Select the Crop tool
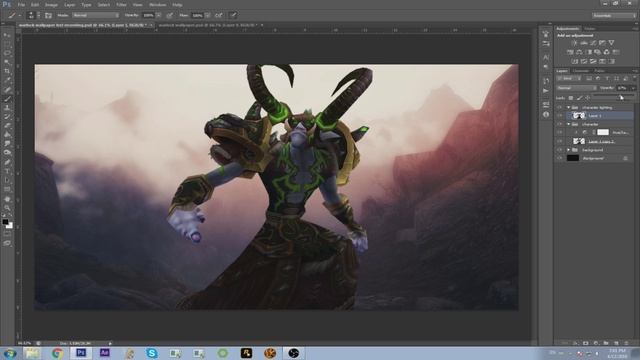The image size is (640, 360). (x=7, y=71)
